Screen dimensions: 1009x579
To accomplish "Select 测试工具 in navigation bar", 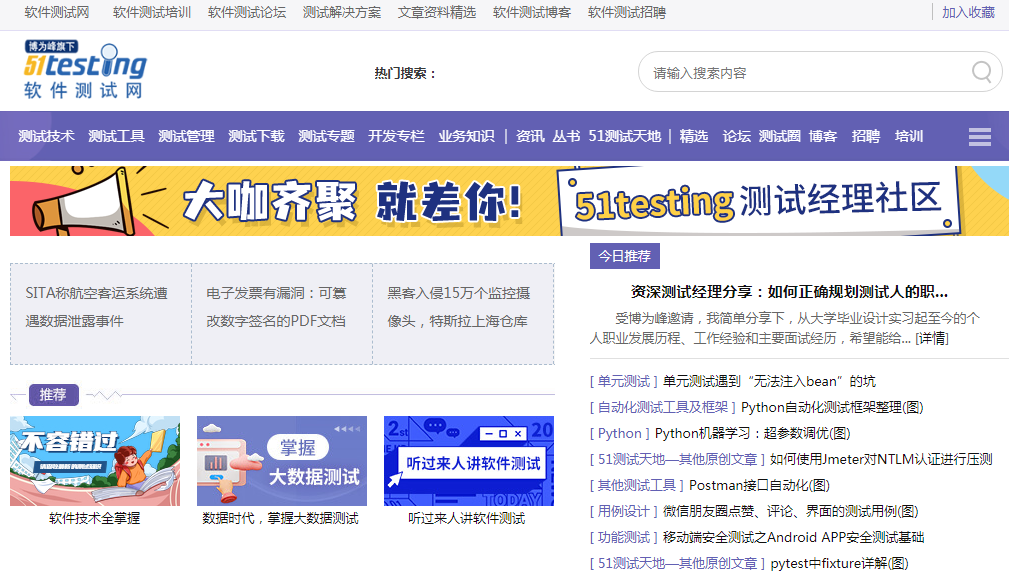I will [x=116, y=136].
